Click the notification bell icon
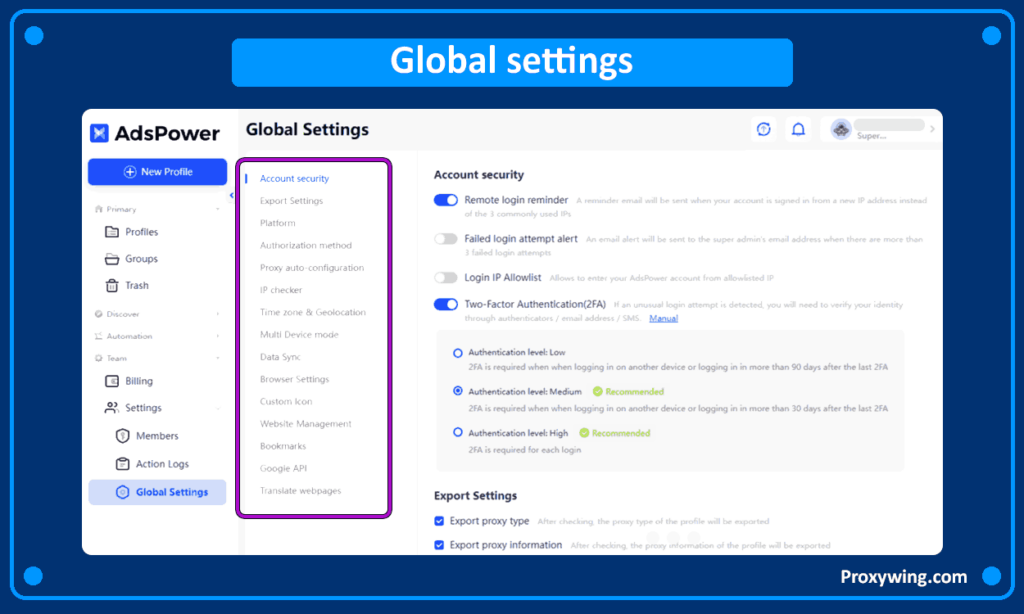The width and height of the screenshot is (1024, 614). [x=798, y=129]
